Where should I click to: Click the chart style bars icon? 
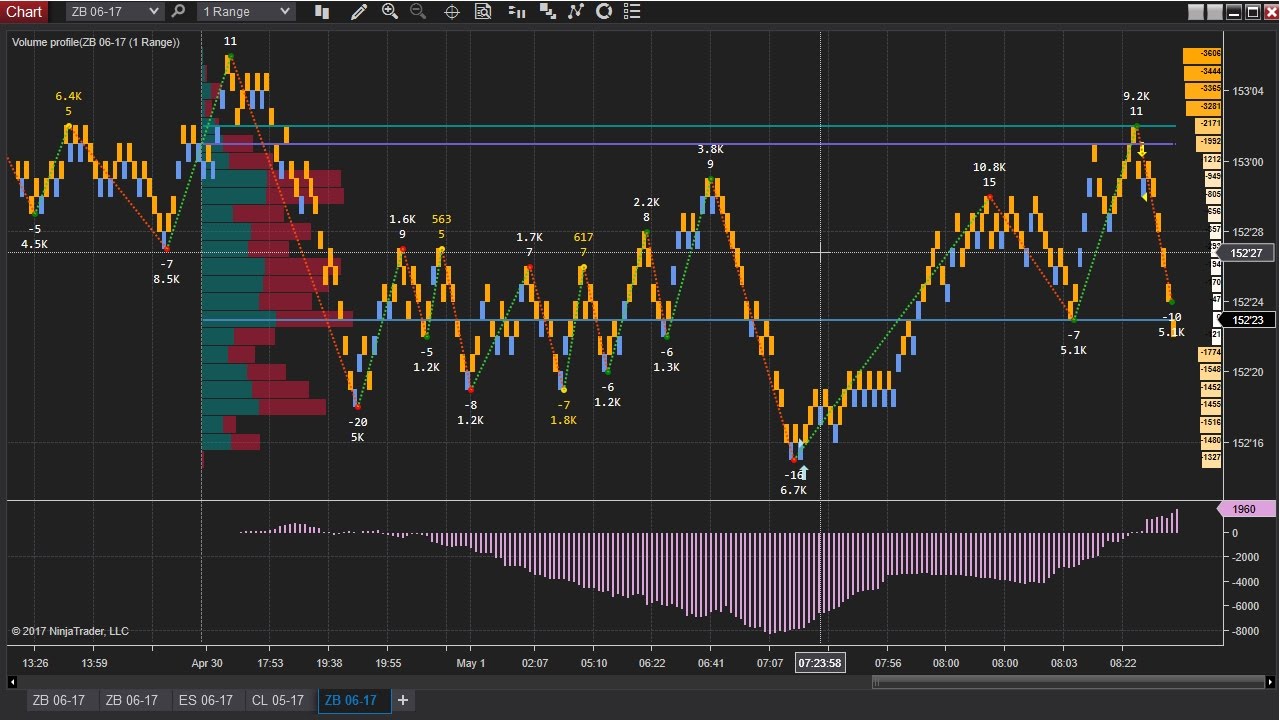click(x=322, y=11)
